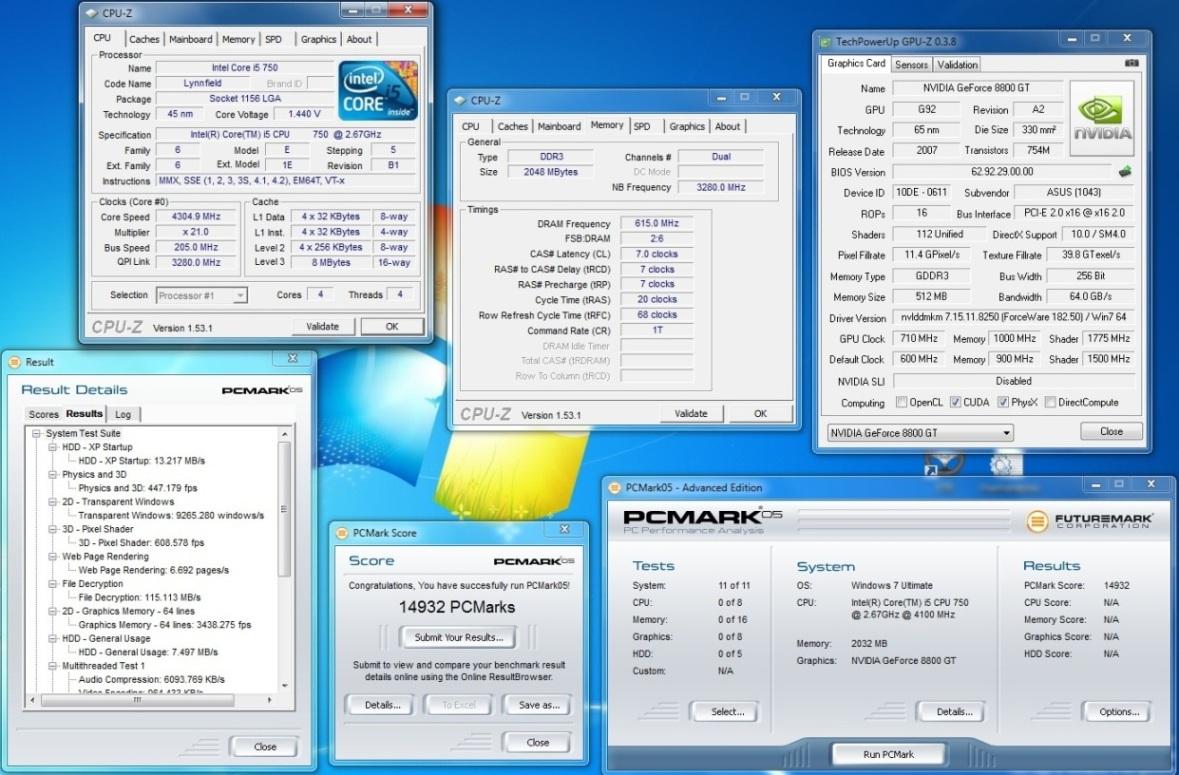
Task: Click the NVIDIA logo in GPU-Z
Action: tap(1102, 118)
